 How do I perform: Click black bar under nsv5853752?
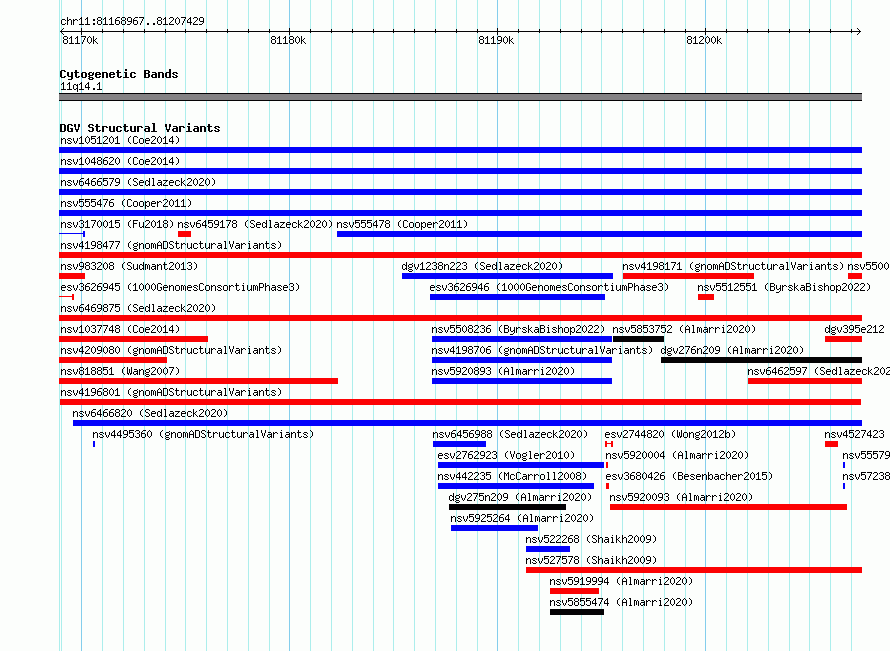638,339
